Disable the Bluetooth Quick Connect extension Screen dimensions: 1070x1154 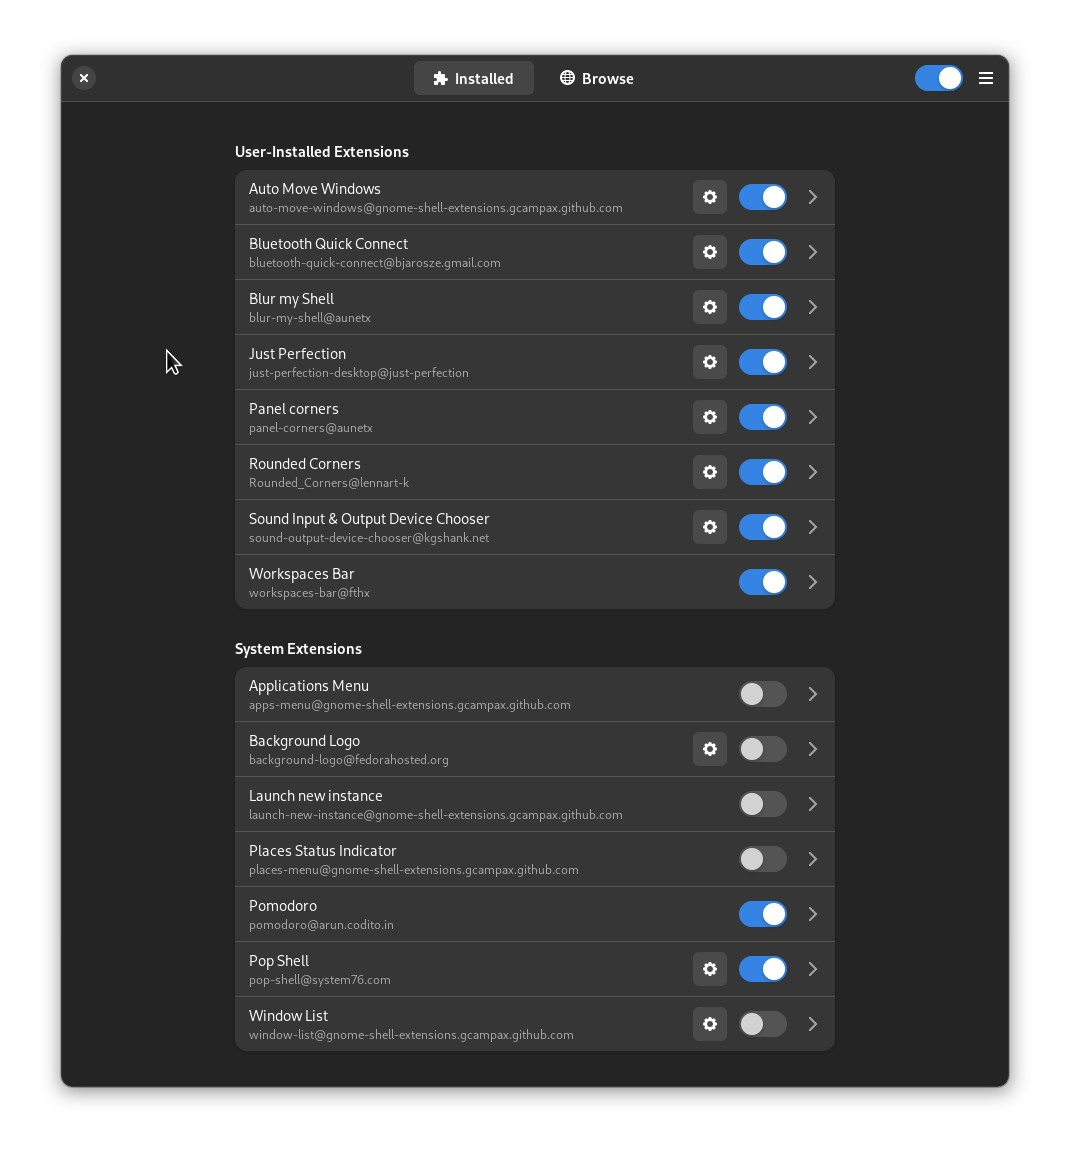click(x=762, y=252)
